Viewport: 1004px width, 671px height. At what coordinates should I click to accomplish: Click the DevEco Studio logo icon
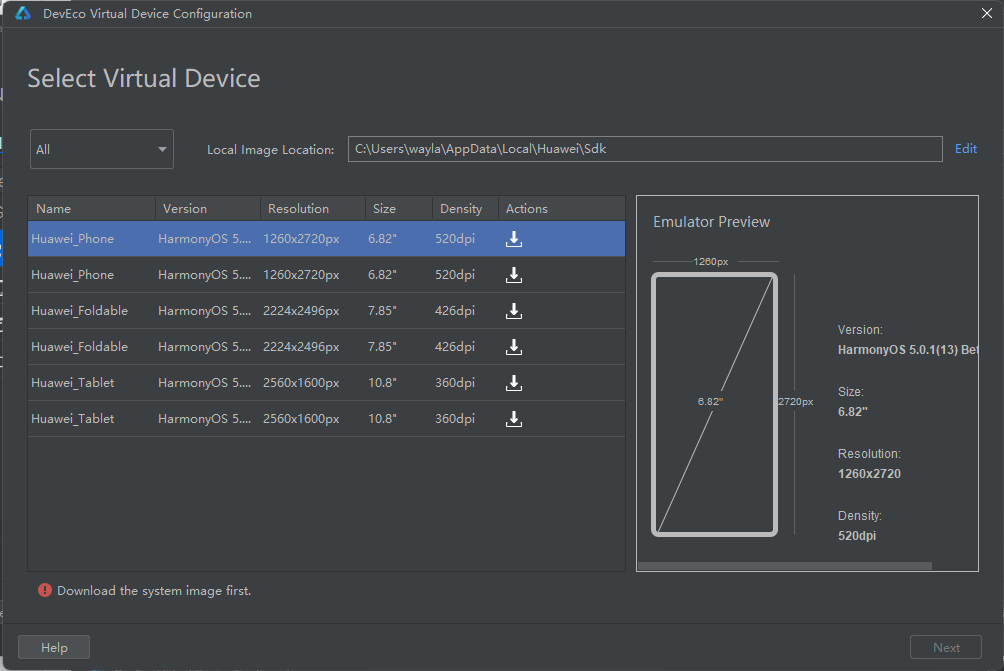(23, 14)
